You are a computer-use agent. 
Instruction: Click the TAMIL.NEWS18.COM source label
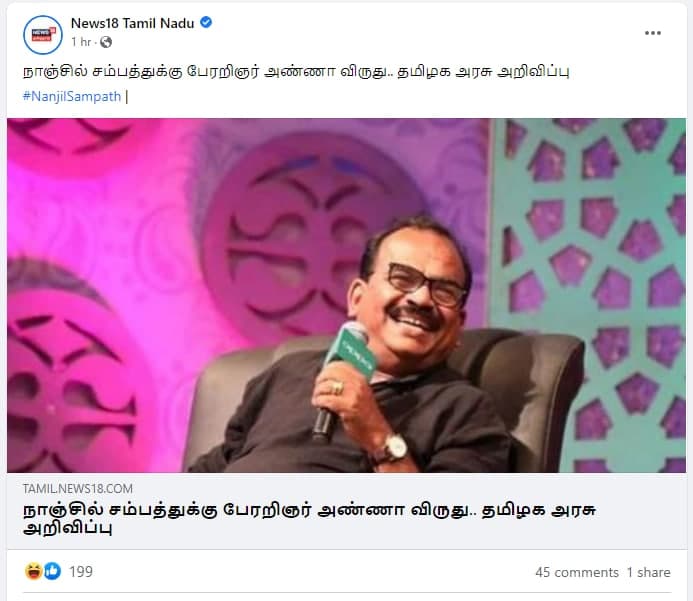[x=78, y=488]
